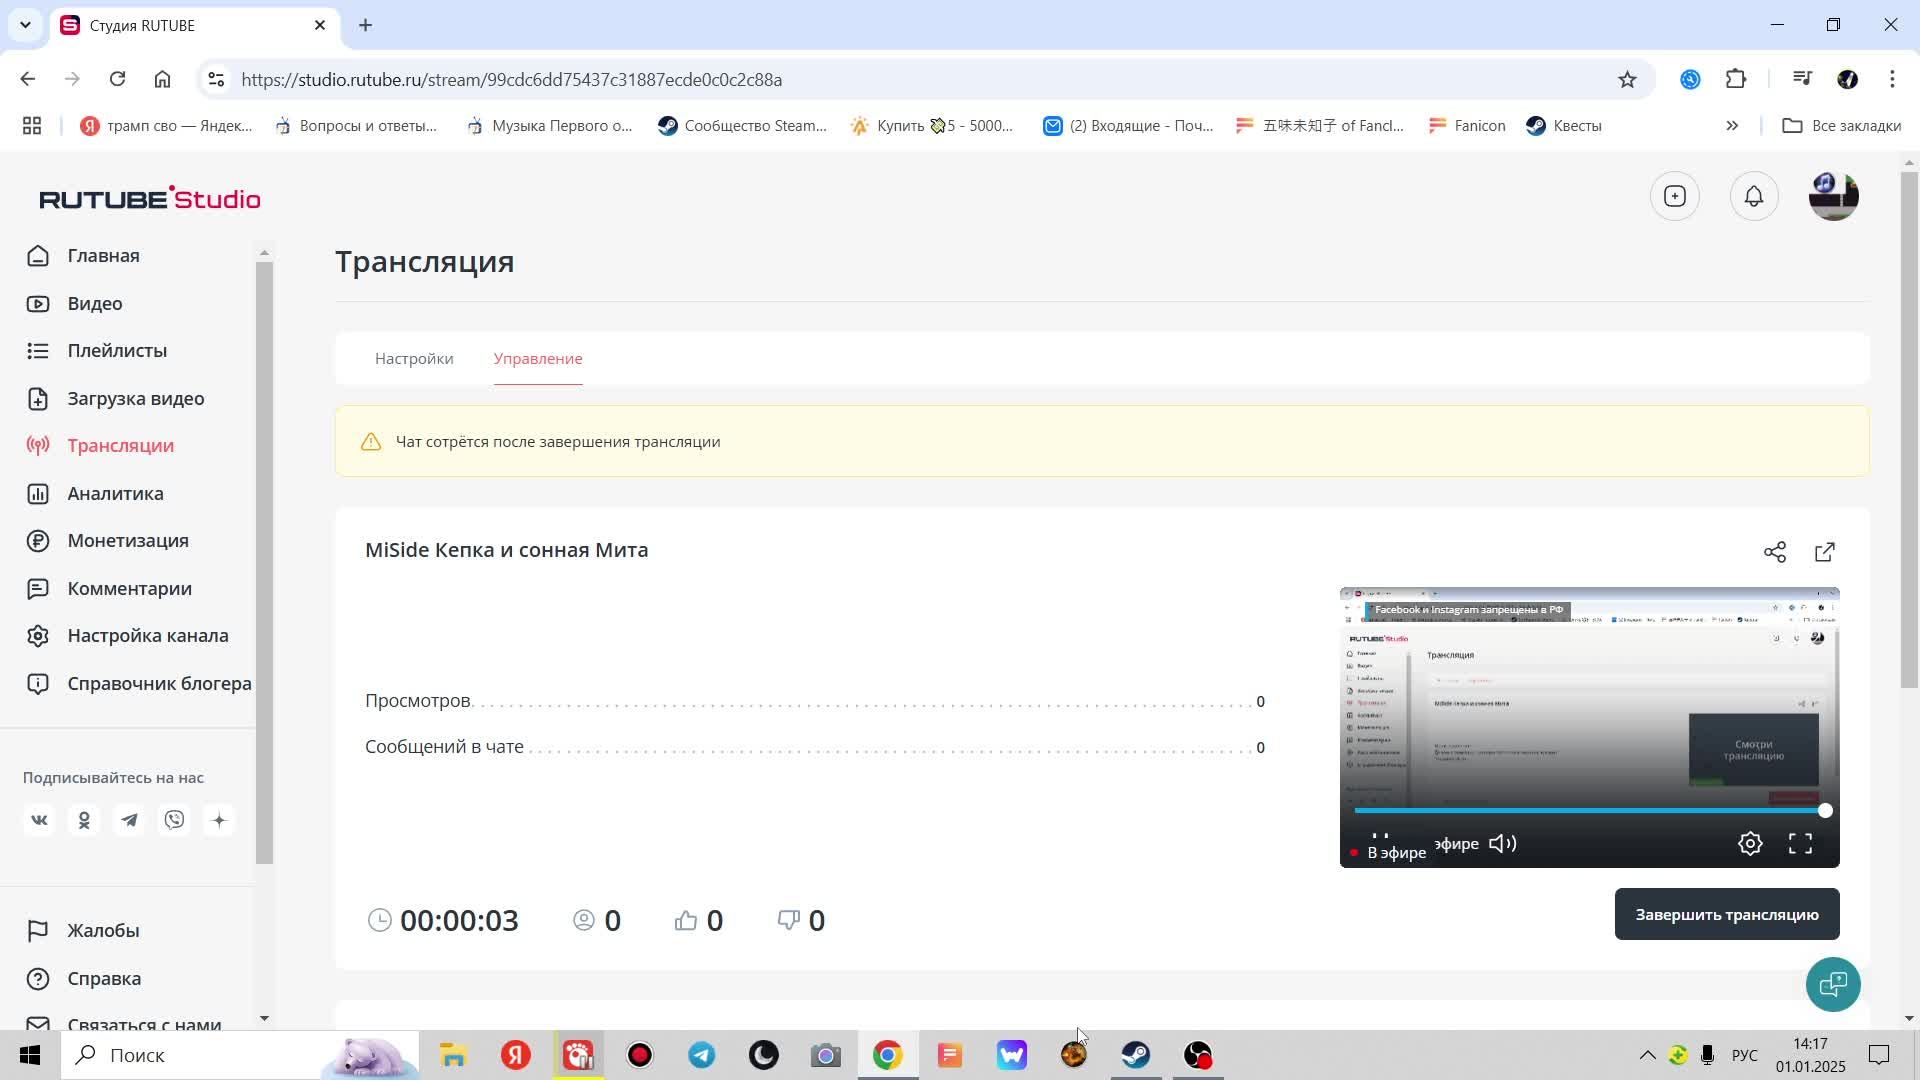Screen dimensions: 1920x1080
Task: Open the Dzen star social link
Action: 220,821
